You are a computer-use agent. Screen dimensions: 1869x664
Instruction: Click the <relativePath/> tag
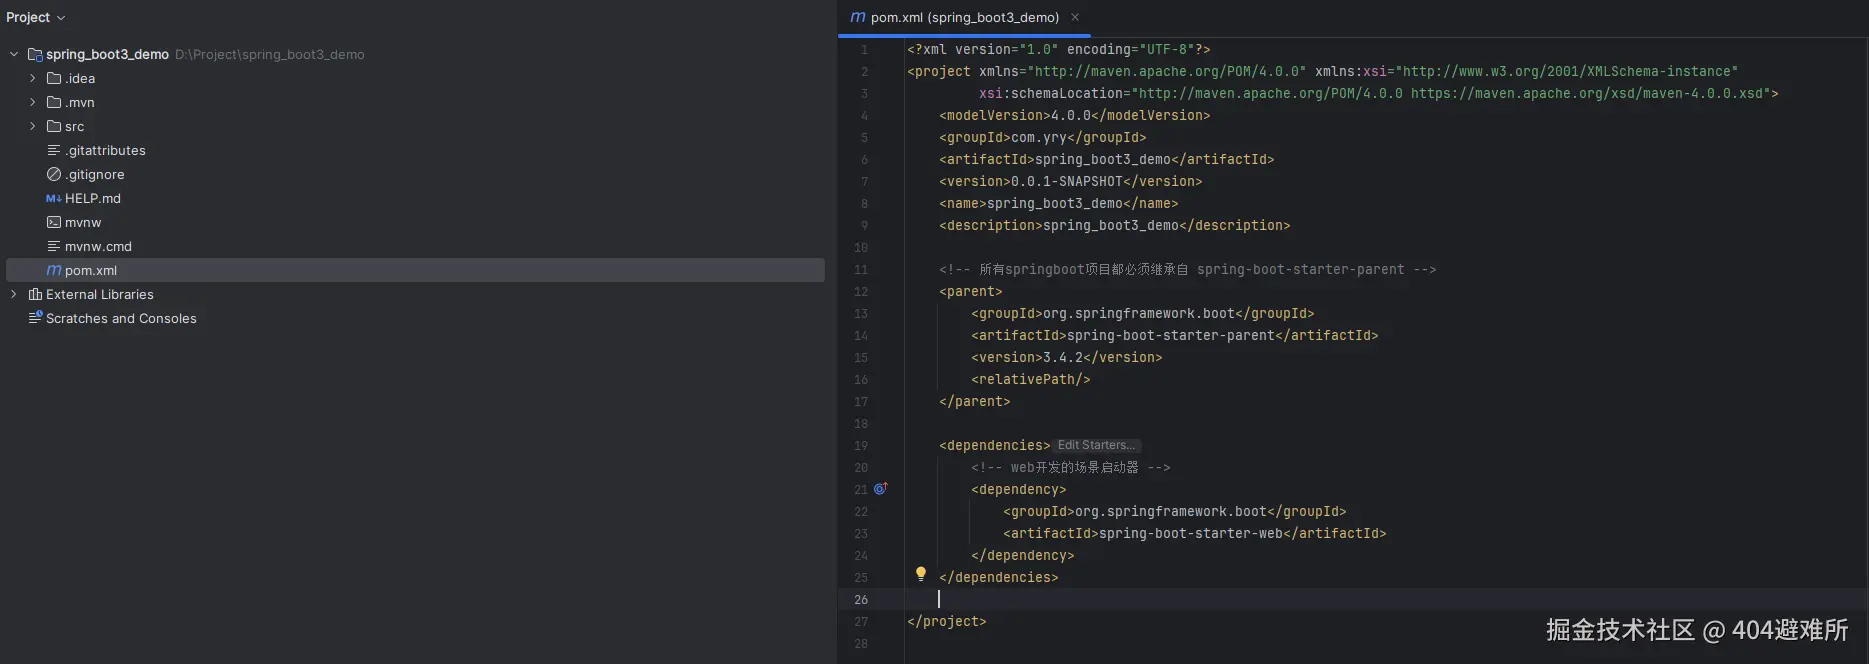[1030, 379]
